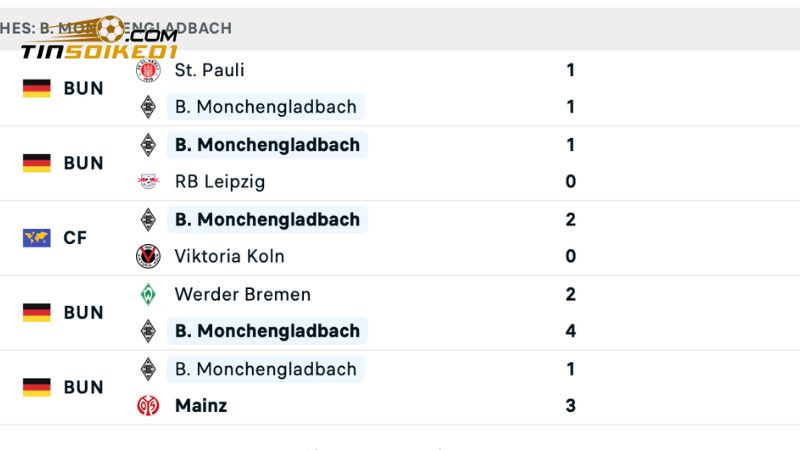Select B. Monchengladbach in the Leipzig match
Viewport: 800px width, 450px height.
[267, 145]
